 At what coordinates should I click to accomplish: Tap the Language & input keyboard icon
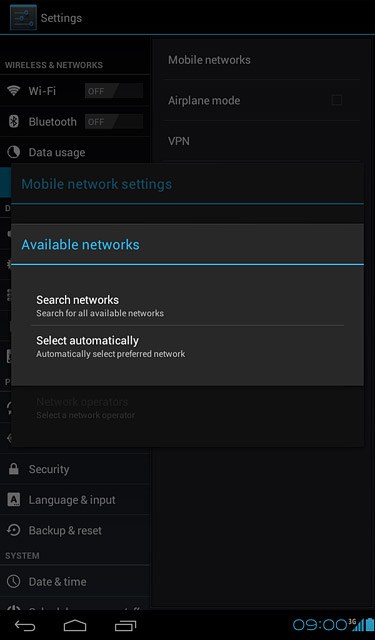click(14, 500)
